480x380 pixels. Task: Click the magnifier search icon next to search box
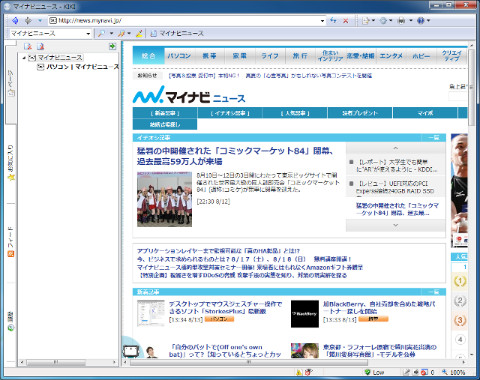101,33
